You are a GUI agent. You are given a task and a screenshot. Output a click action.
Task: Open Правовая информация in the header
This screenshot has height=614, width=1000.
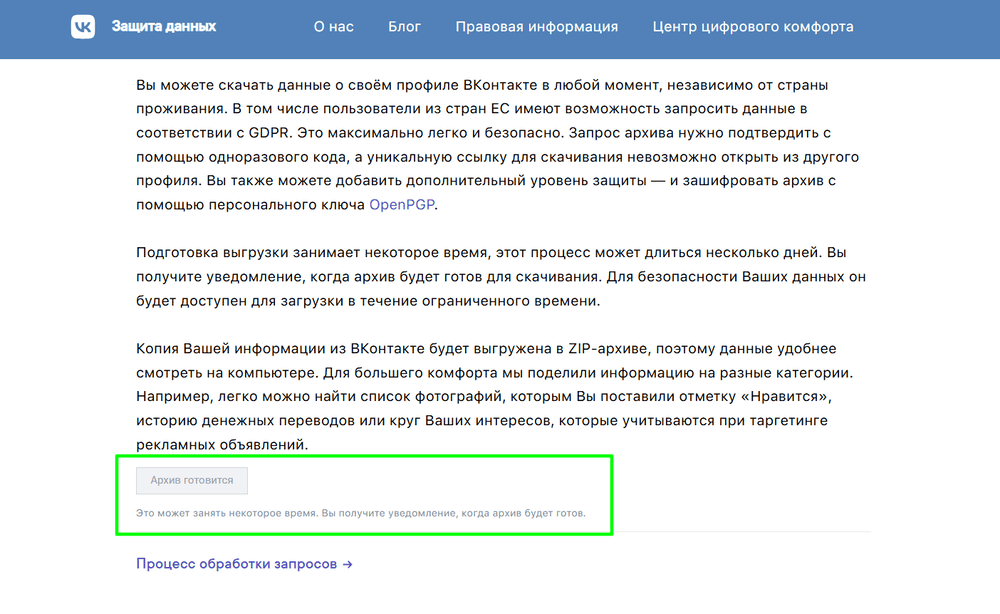point(536,27)
